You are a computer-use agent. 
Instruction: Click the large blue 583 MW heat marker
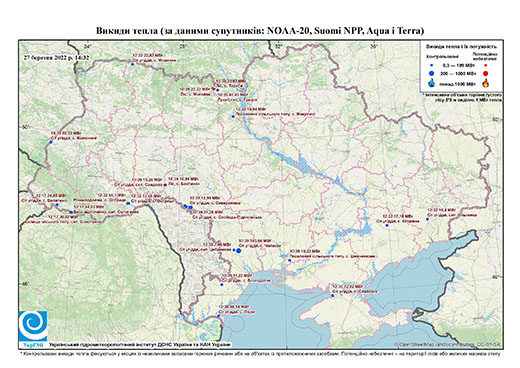pyautogui.click(x=239, y=251)
